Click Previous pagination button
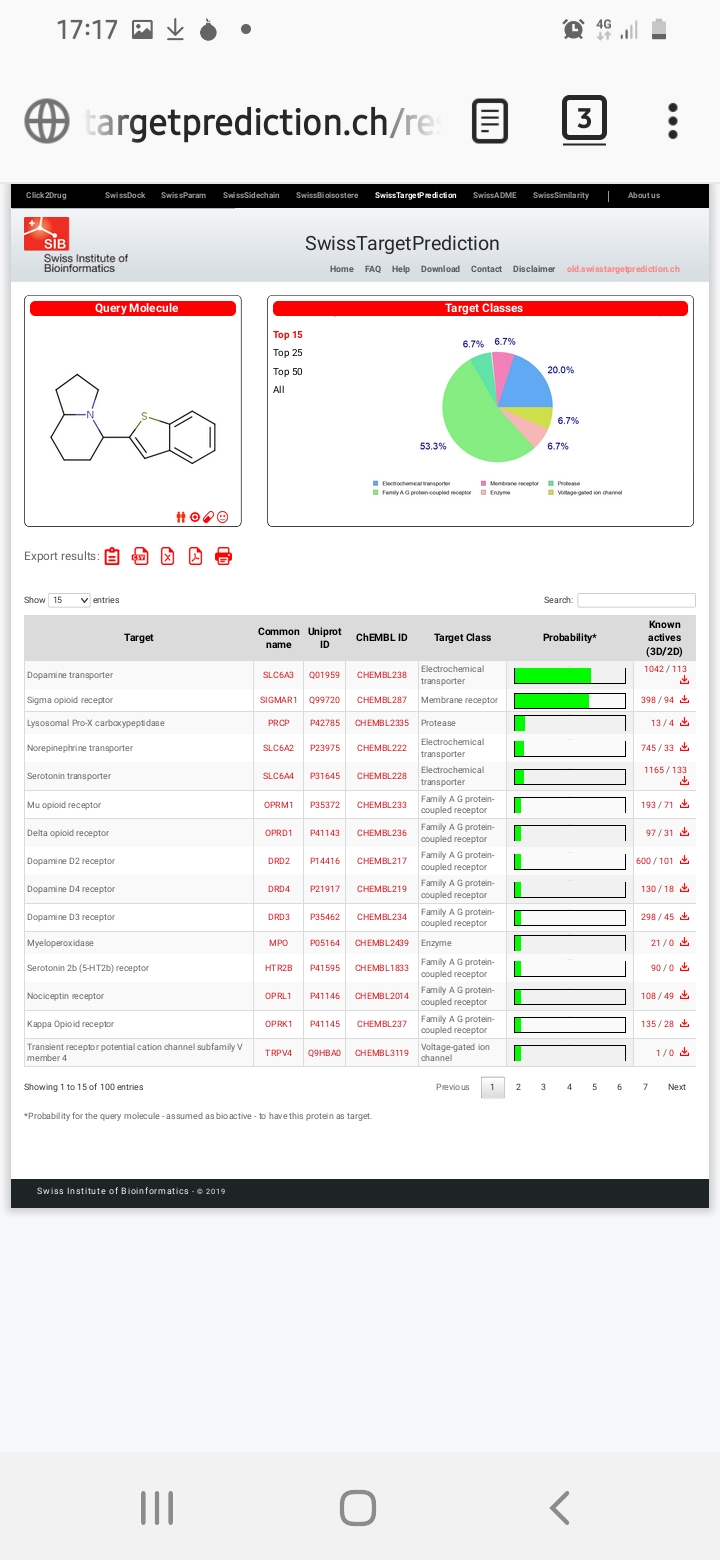Screen dimensions: 720x1560 coord(453,1087)
